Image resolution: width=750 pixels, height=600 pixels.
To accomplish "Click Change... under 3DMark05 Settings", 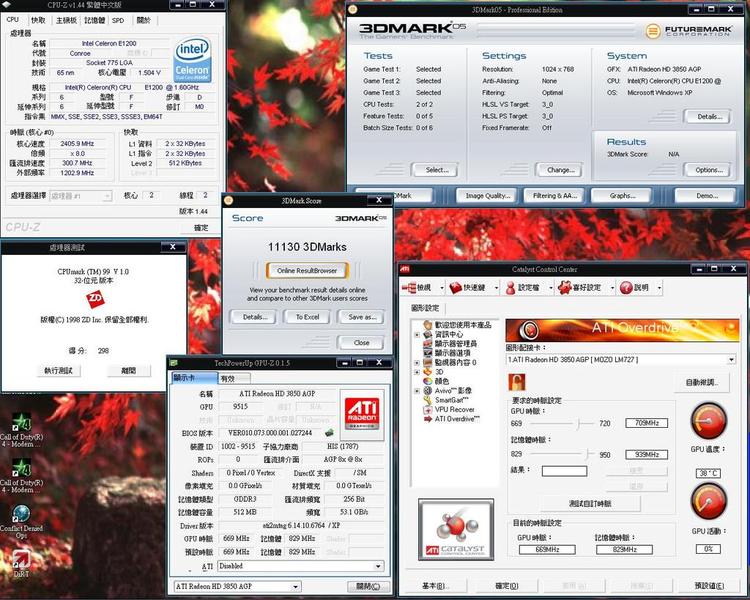I will tap(561, 170).
